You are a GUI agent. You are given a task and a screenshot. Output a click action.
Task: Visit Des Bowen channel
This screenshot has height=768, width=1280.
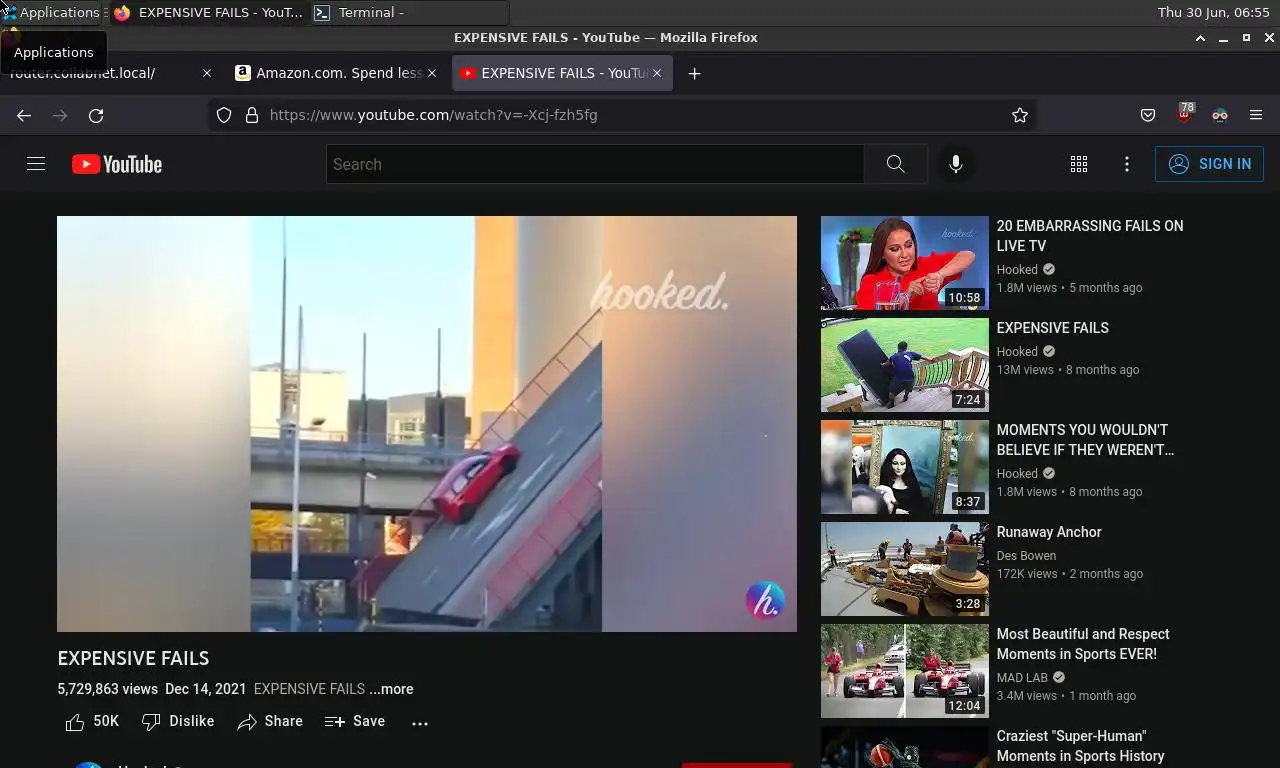point(1026,556)
